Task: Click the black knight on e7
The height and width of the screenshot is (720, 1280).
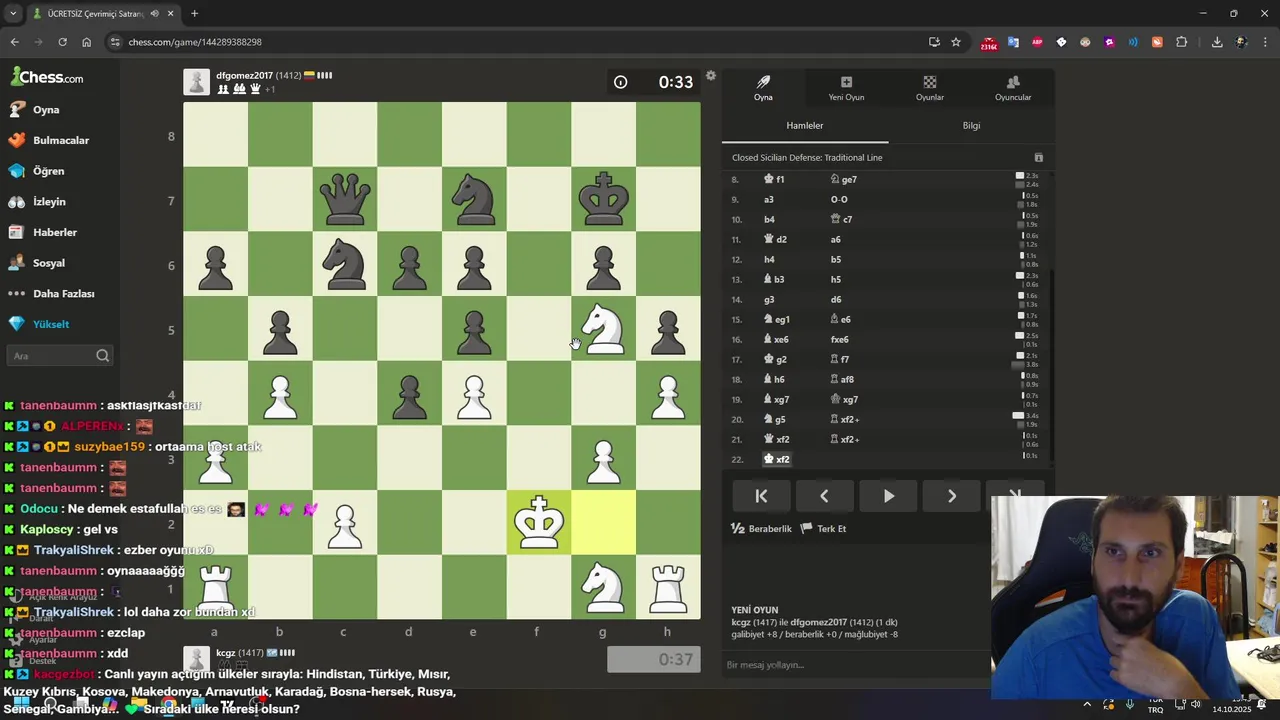Action: point(474,199)
